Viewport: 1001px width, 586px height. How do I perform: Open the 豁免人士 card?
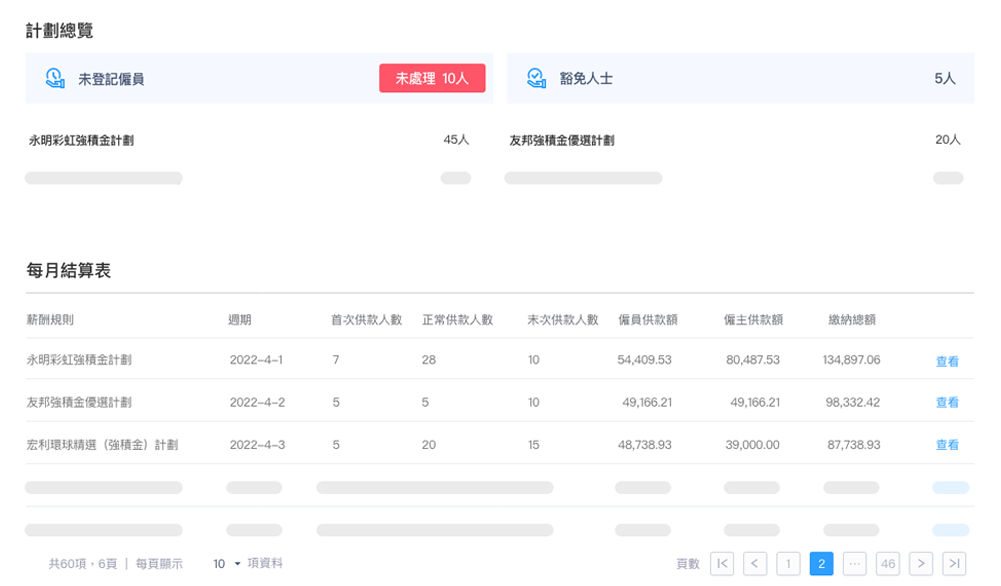tap(741, 78)
